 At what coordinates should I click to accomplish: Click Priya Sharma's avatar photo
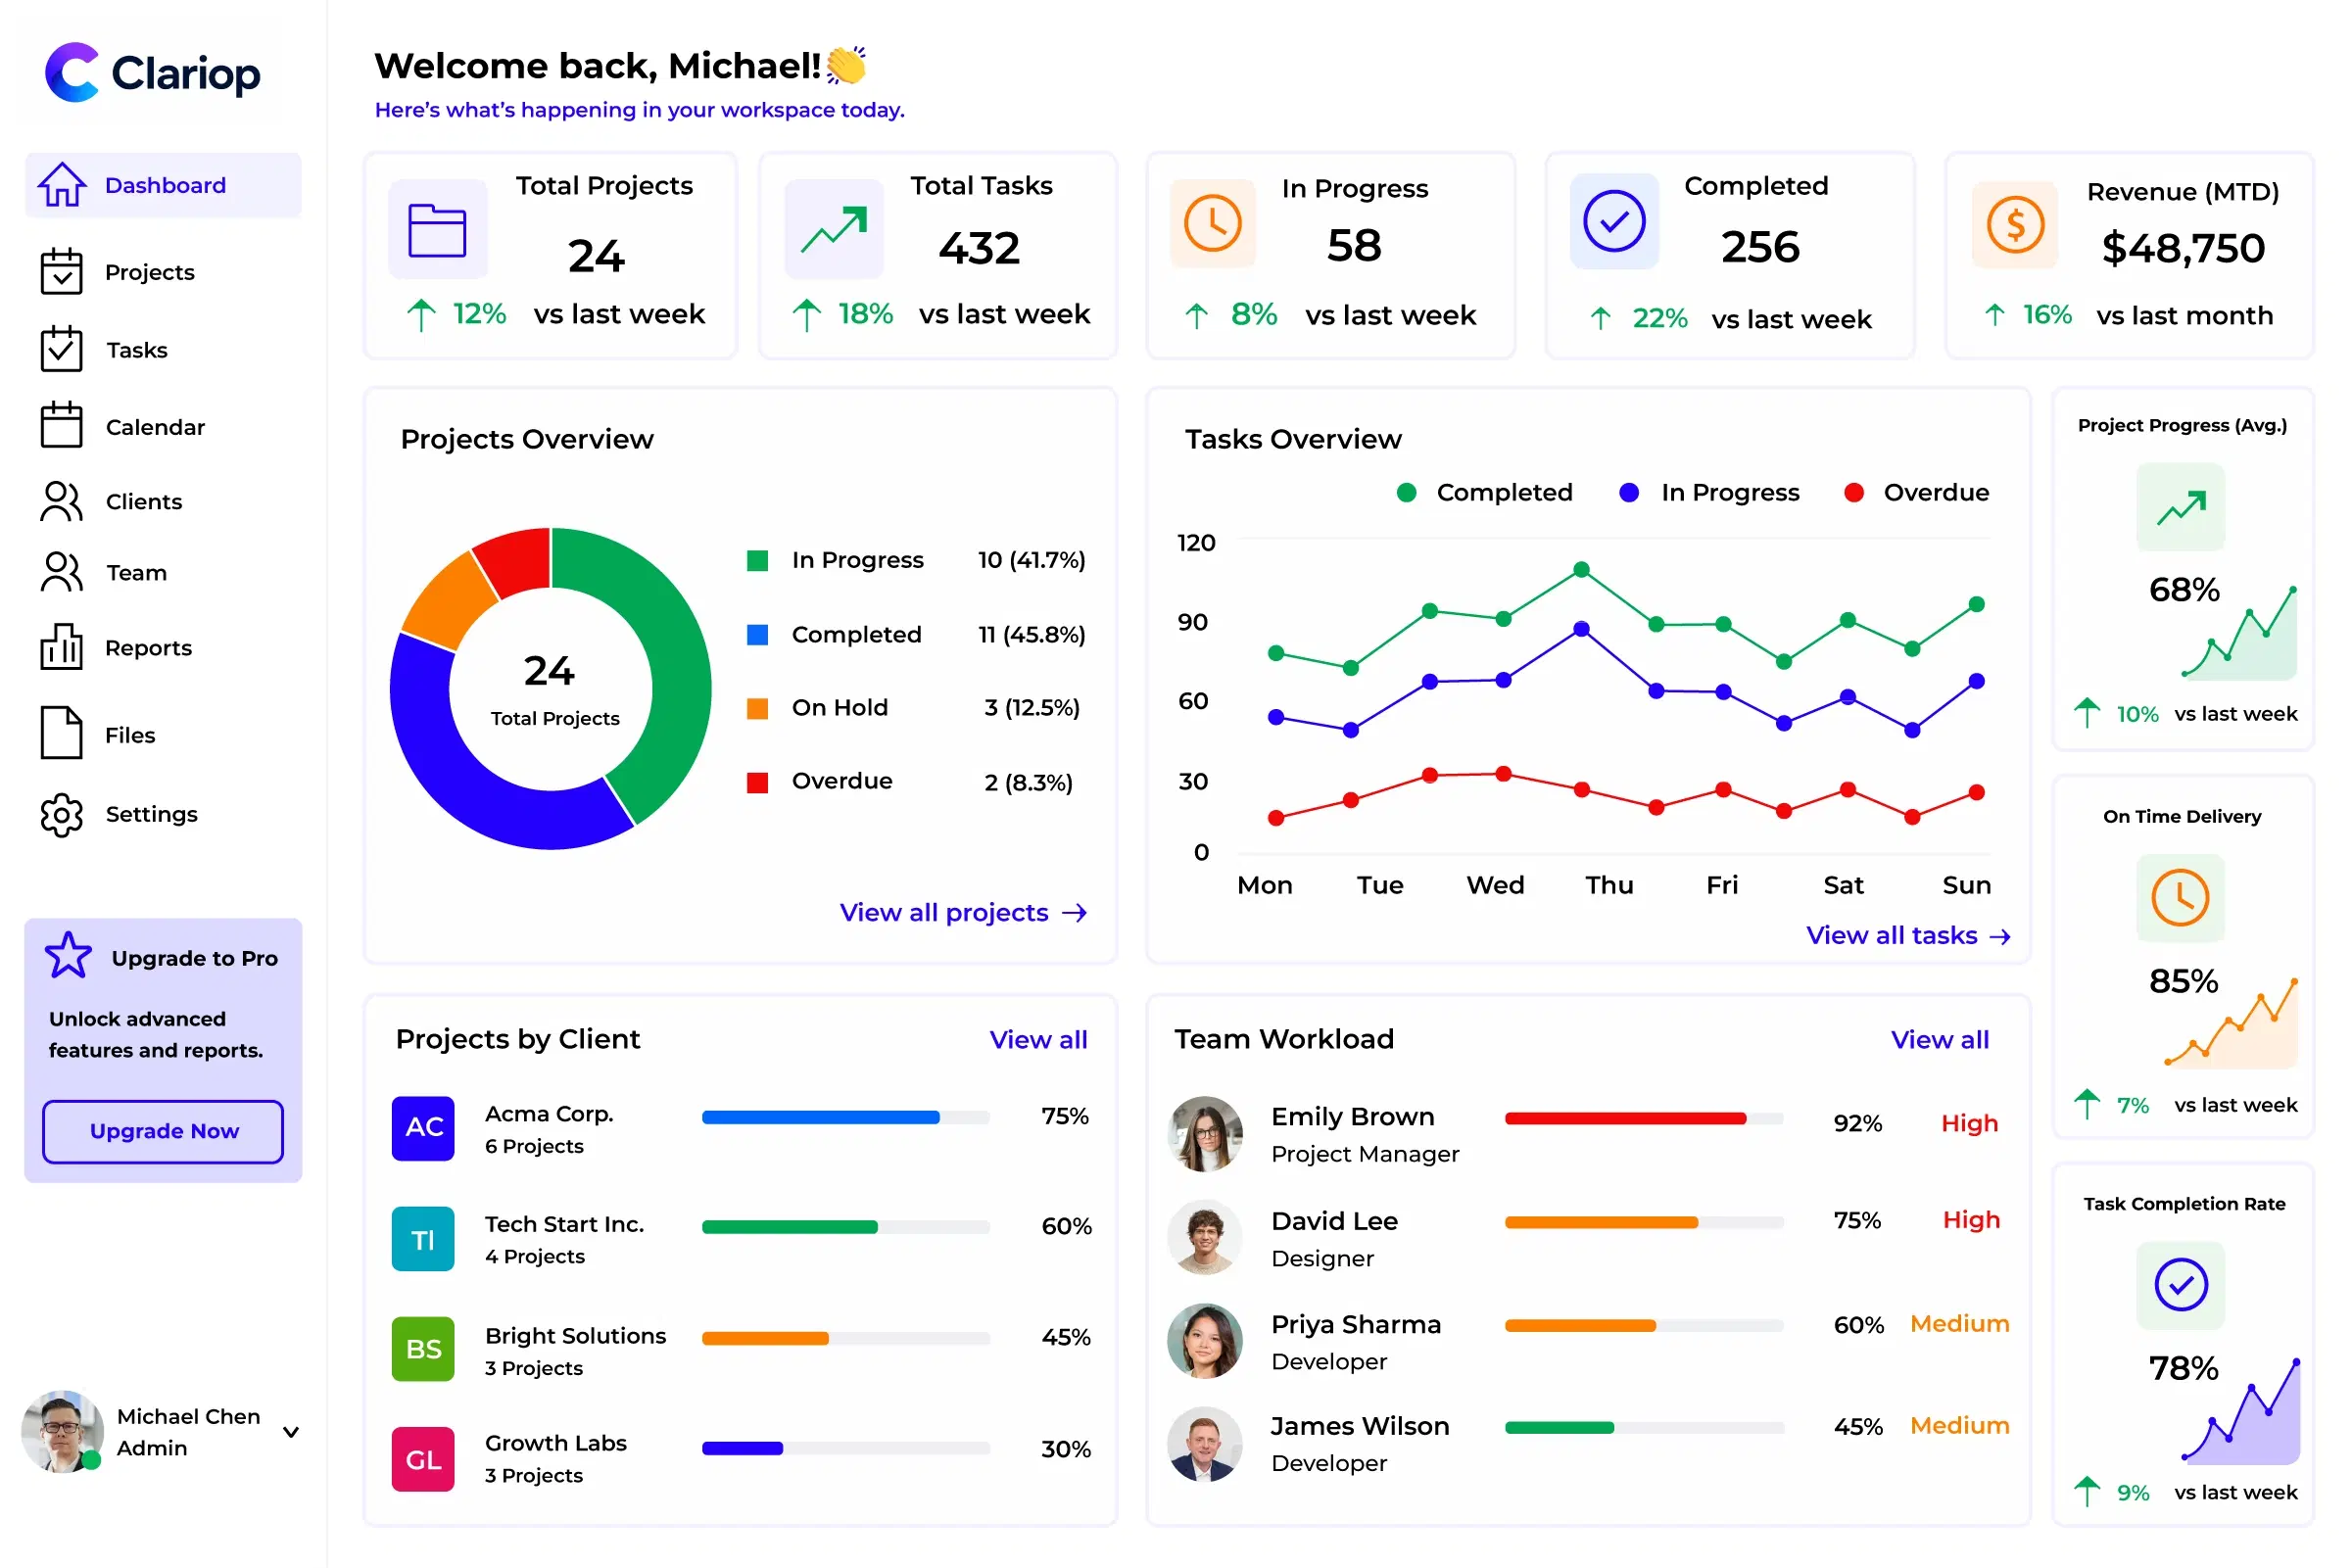[x=1205, y=1340]
